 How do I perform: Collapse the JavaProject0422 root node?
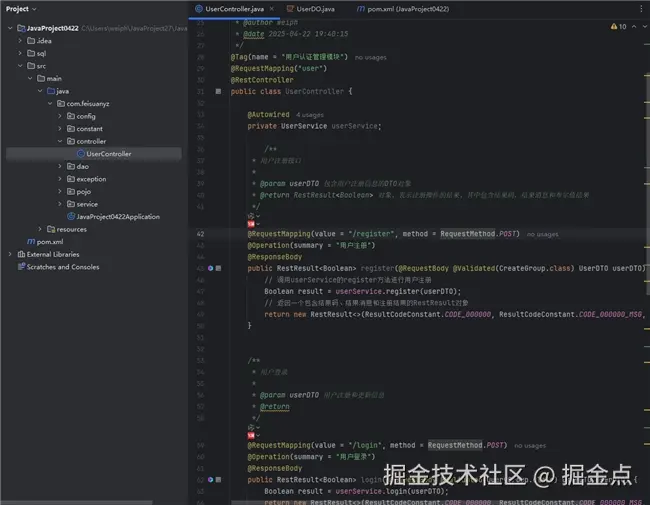click(x=10, y=28)
